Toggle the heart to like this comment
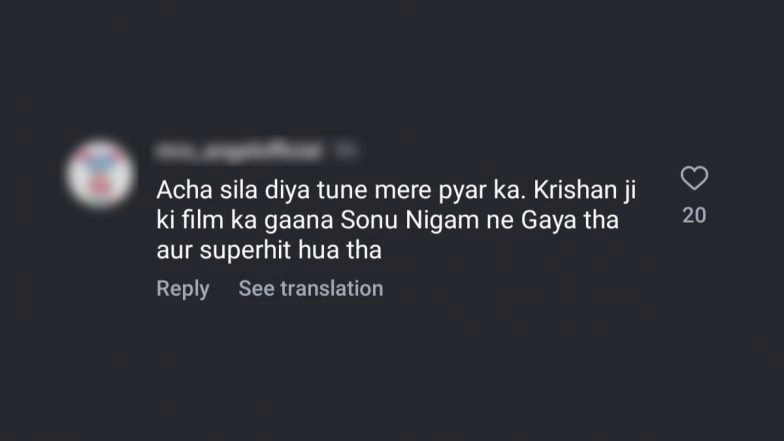784x441 pixels. [694, 179]
